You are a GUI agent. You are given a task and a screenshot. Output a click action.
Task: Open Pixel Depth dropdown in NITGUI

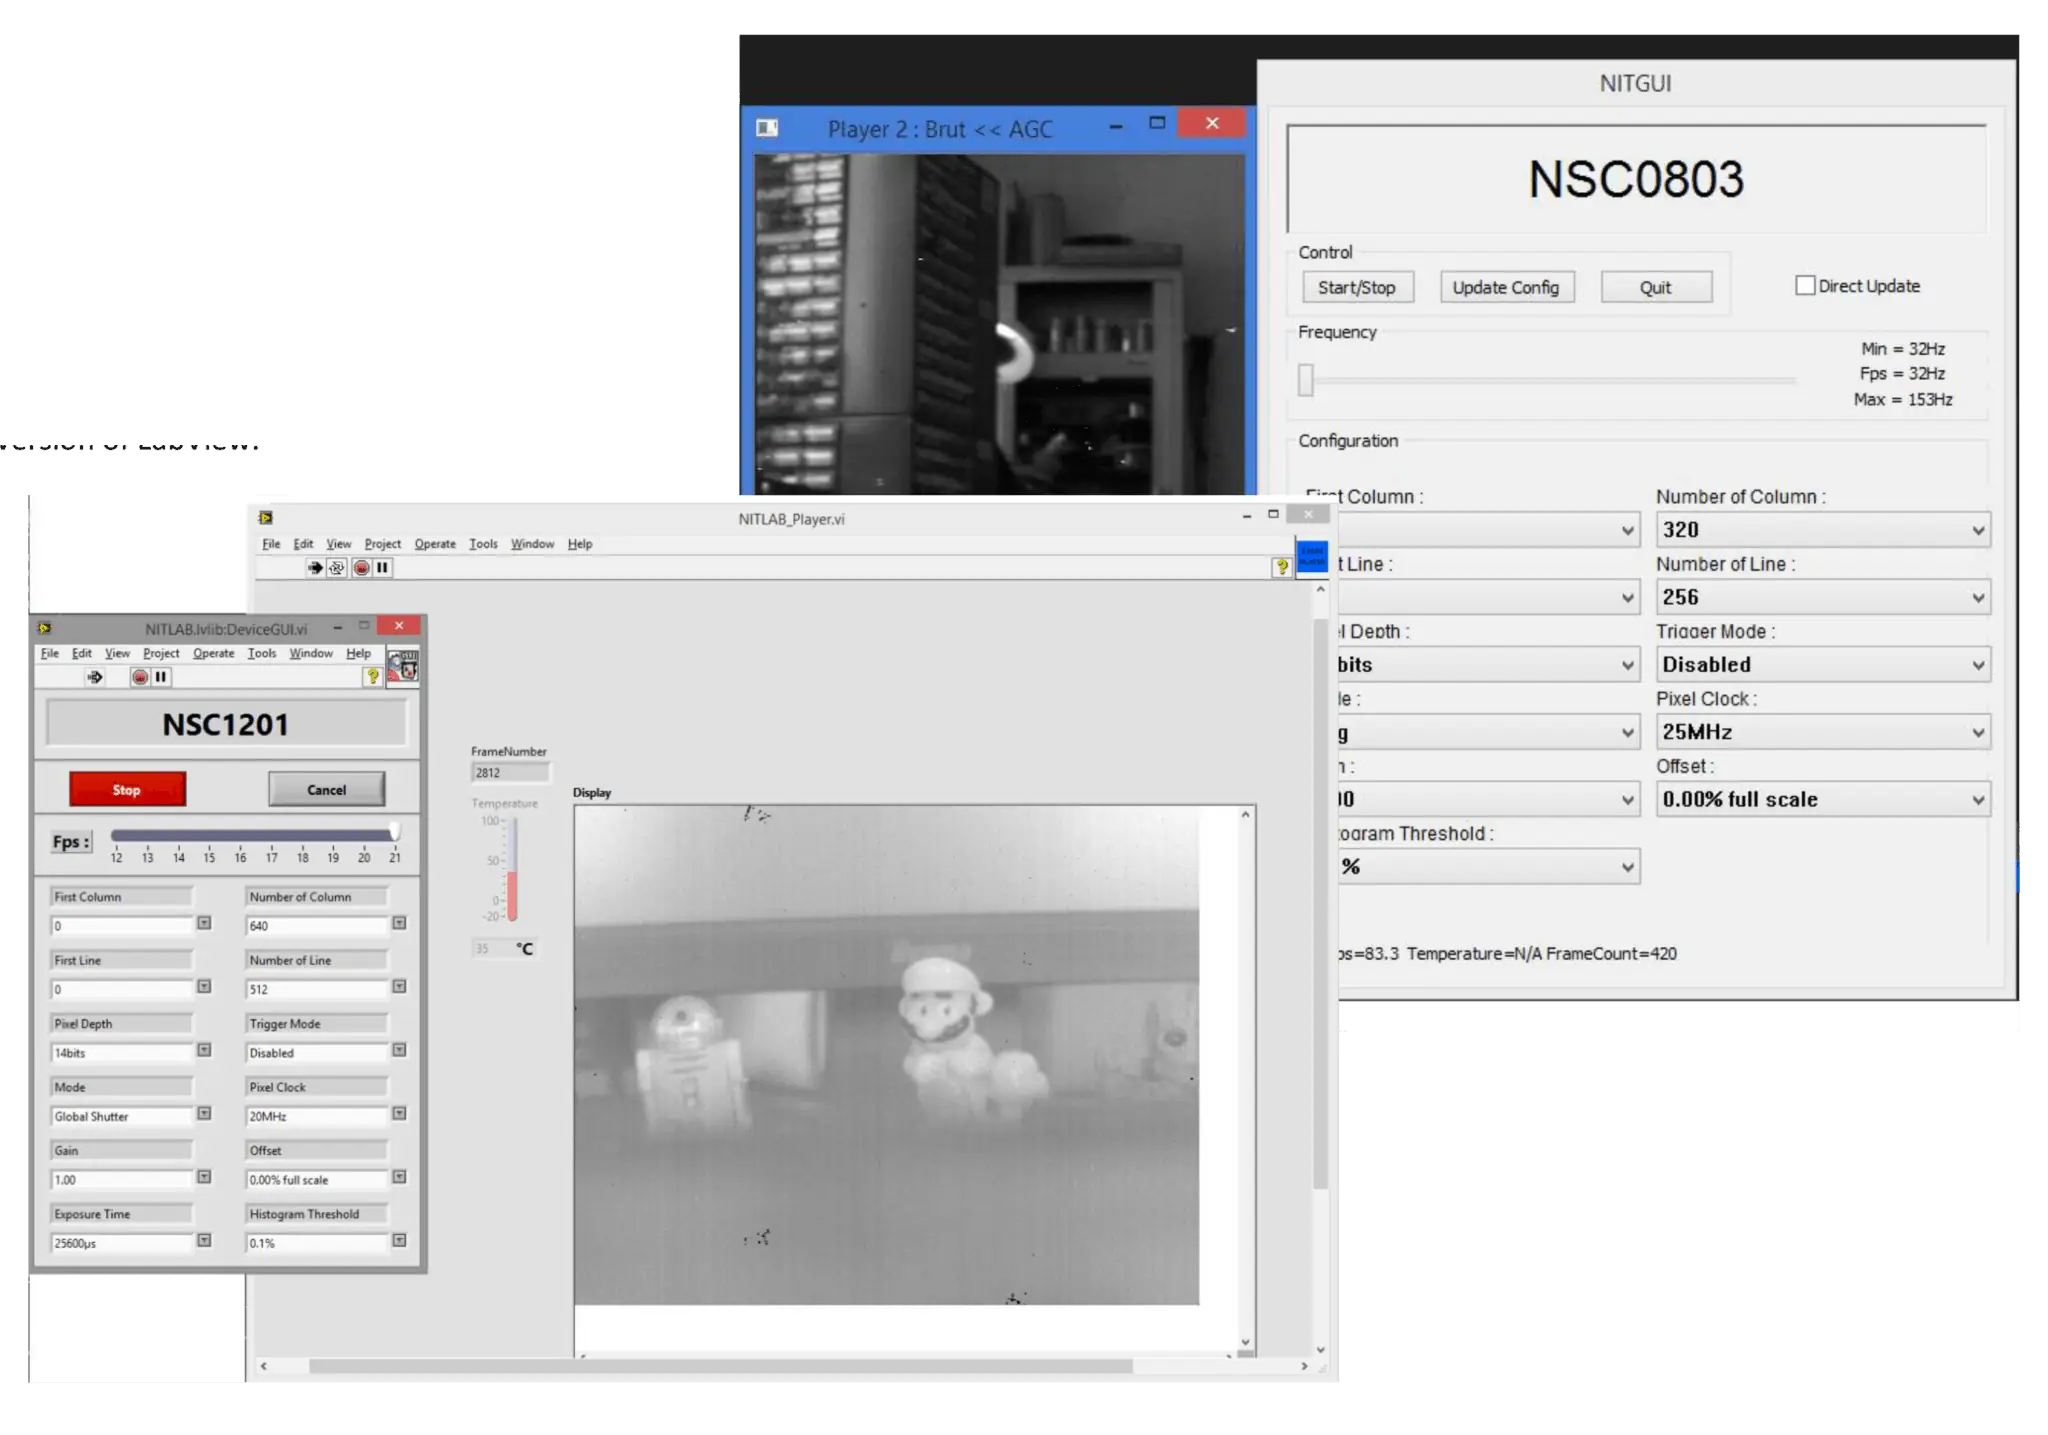pyautogui.click(x=1488, y=665)
